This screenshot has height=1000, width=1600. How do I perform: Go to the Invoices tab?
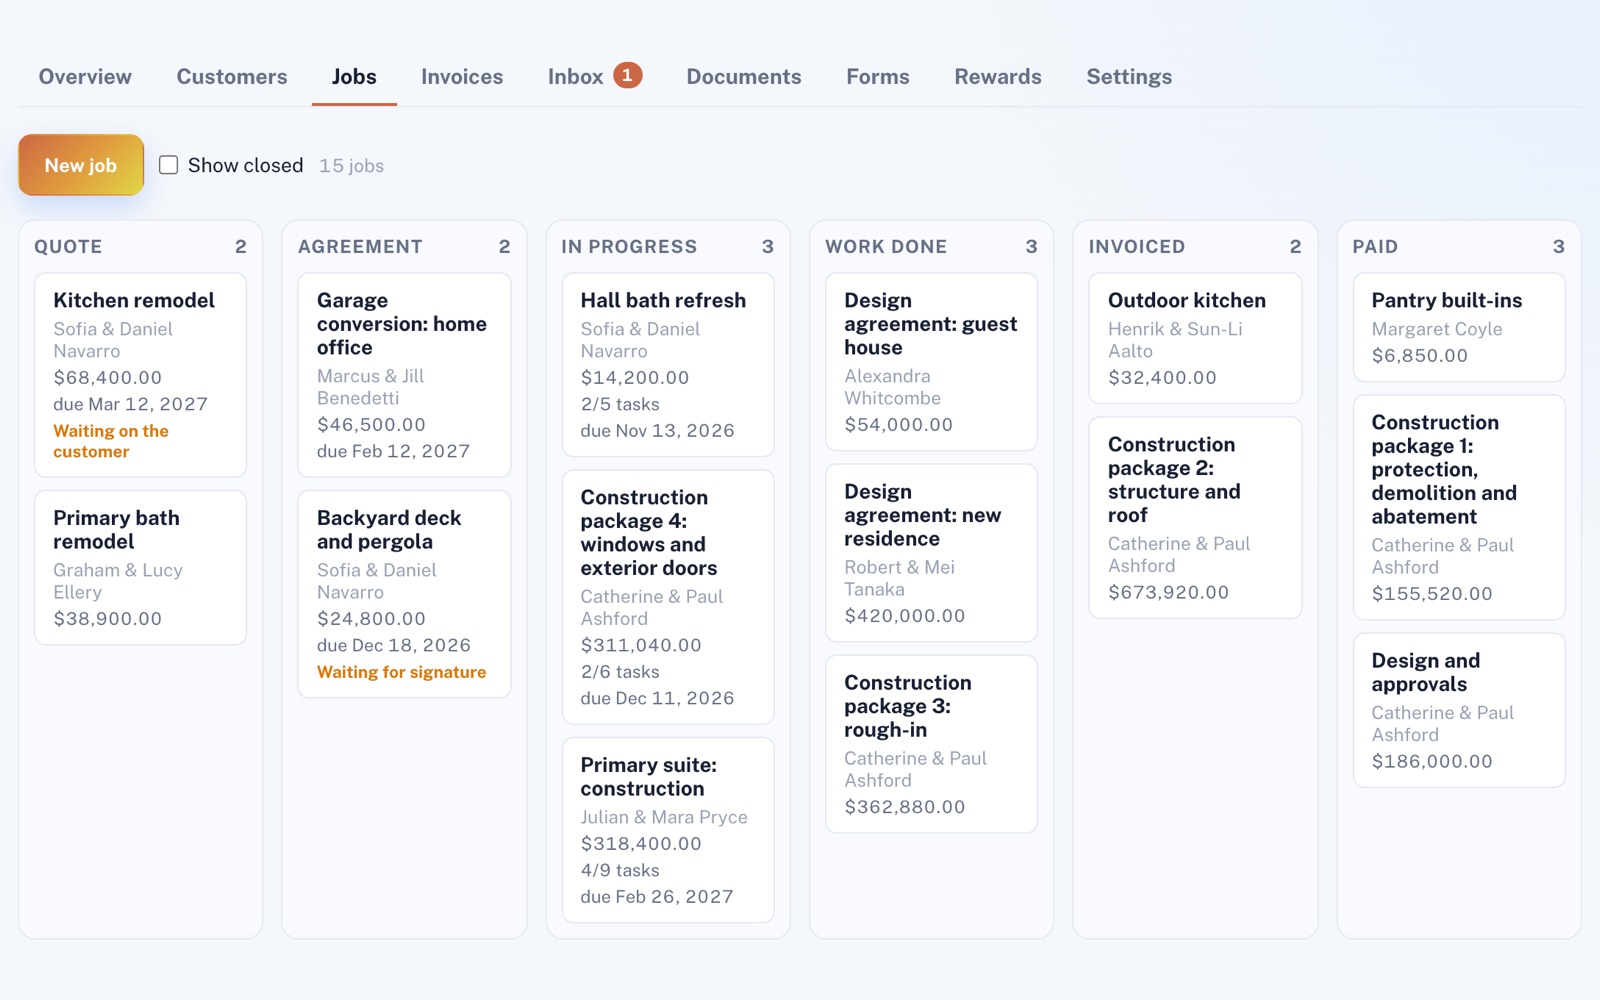(462, 77)
